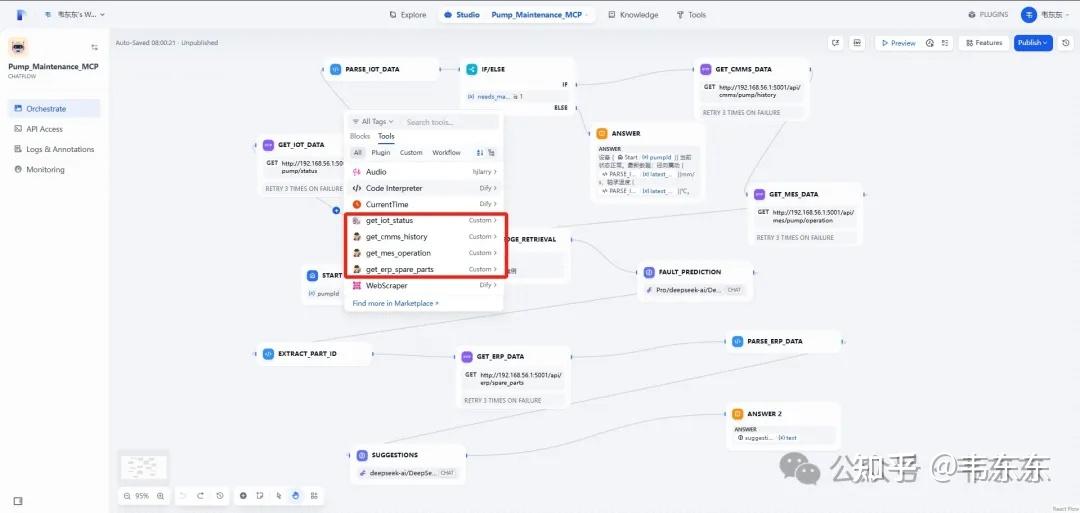The width and height of the screenshot is (1080, 513).
Task: Select the SUGGESTIONS node
Action: (x=408, y=464)
